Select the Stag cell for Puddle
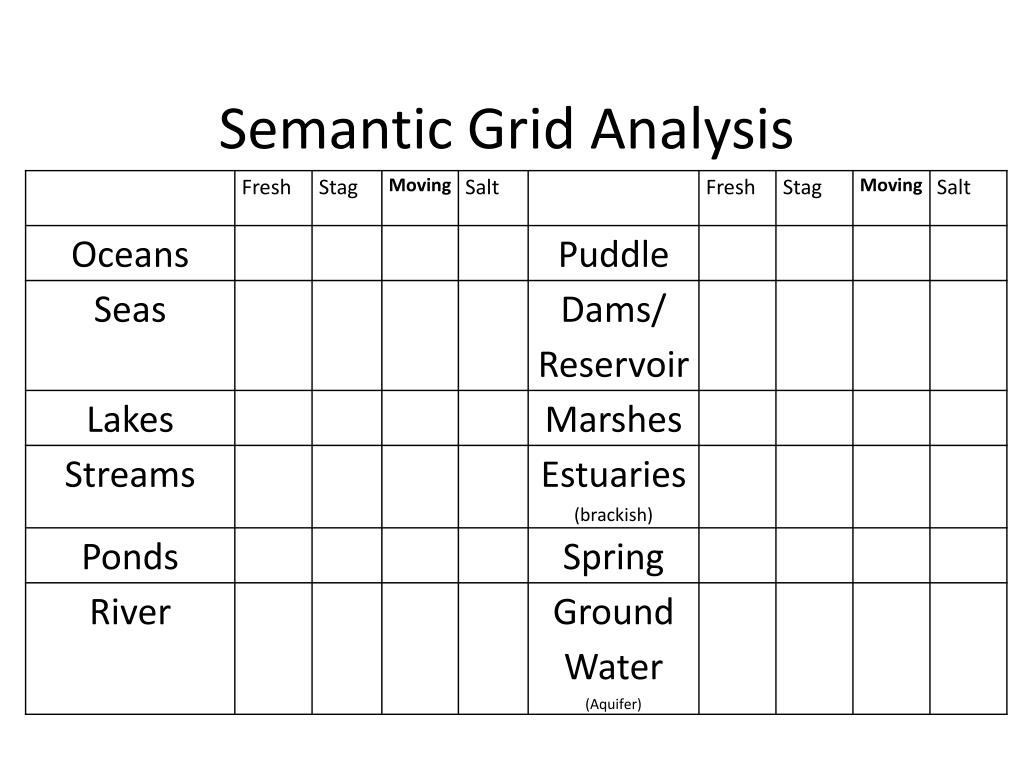Image resolution: width=1024 pixels, height=768 pixels. 814,253
